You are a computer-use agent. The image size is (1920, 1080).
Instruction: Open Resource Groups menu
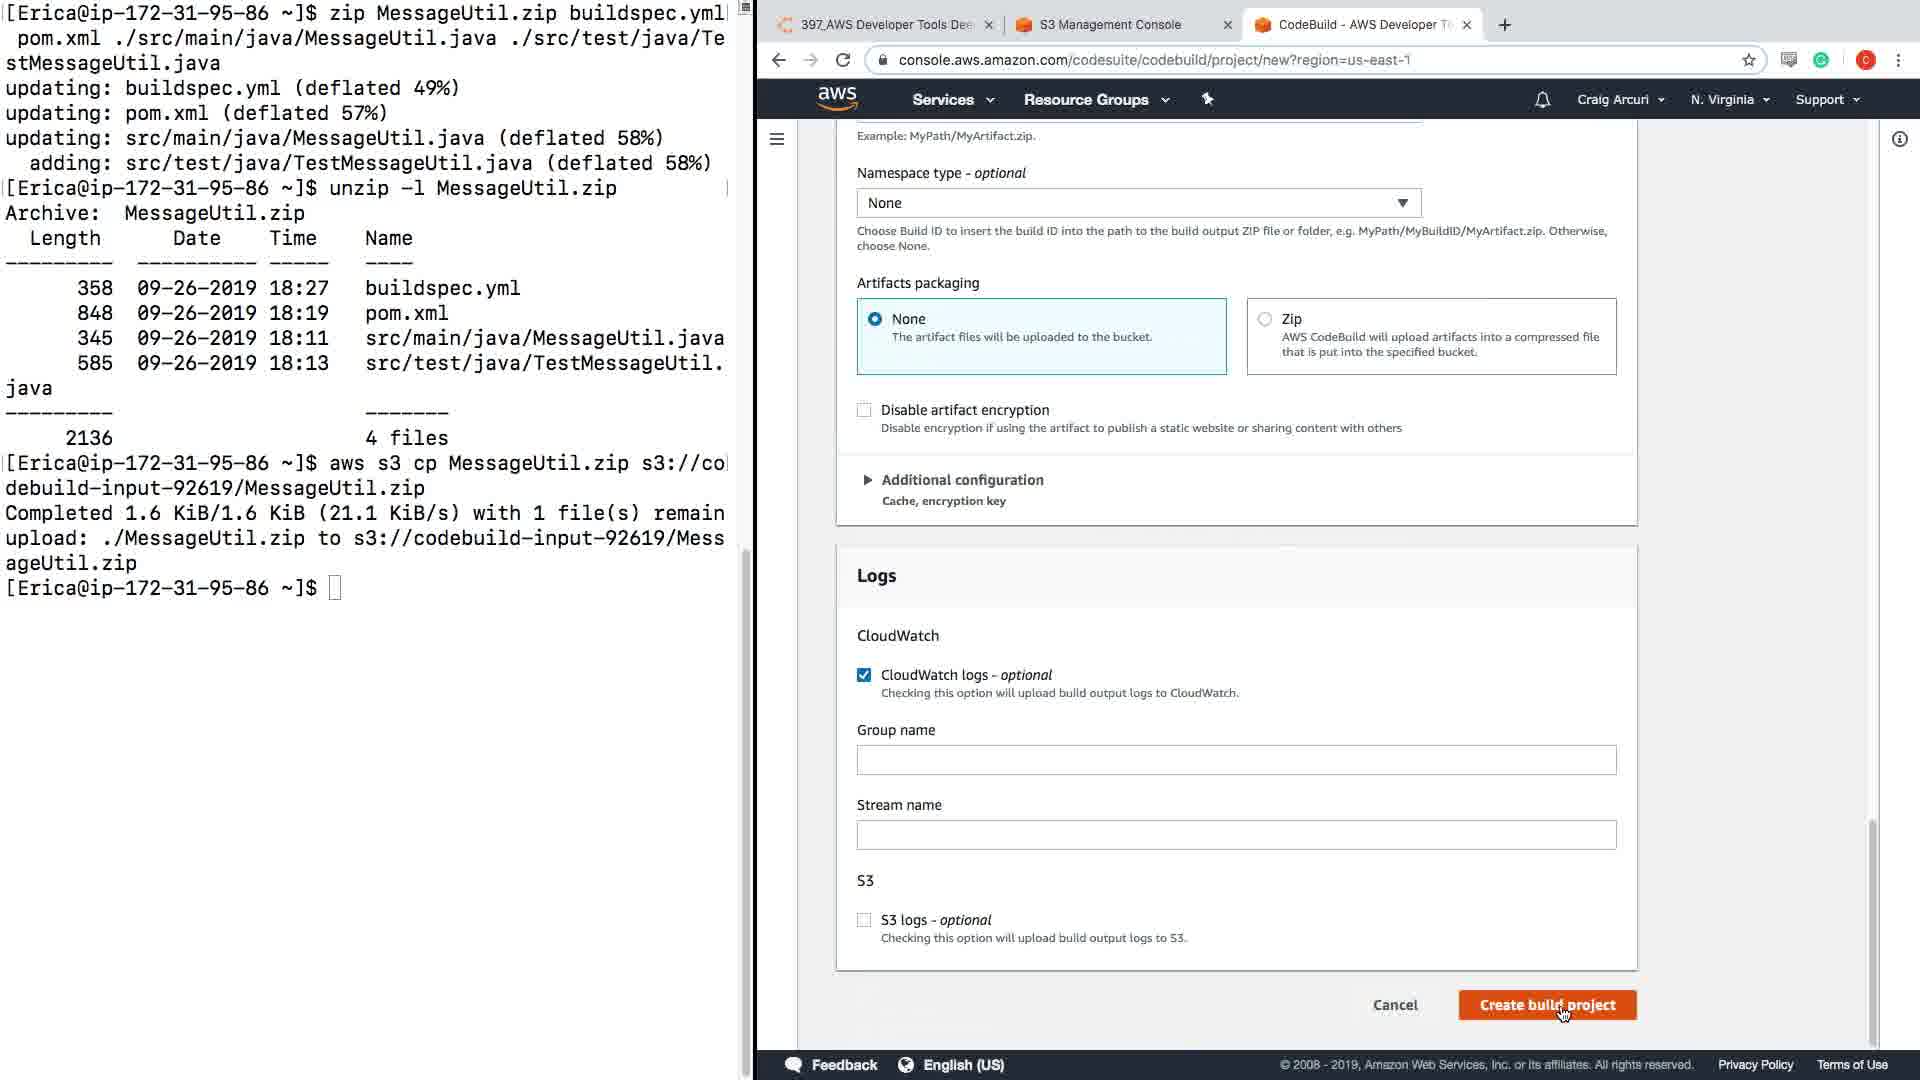(1095, 100)
